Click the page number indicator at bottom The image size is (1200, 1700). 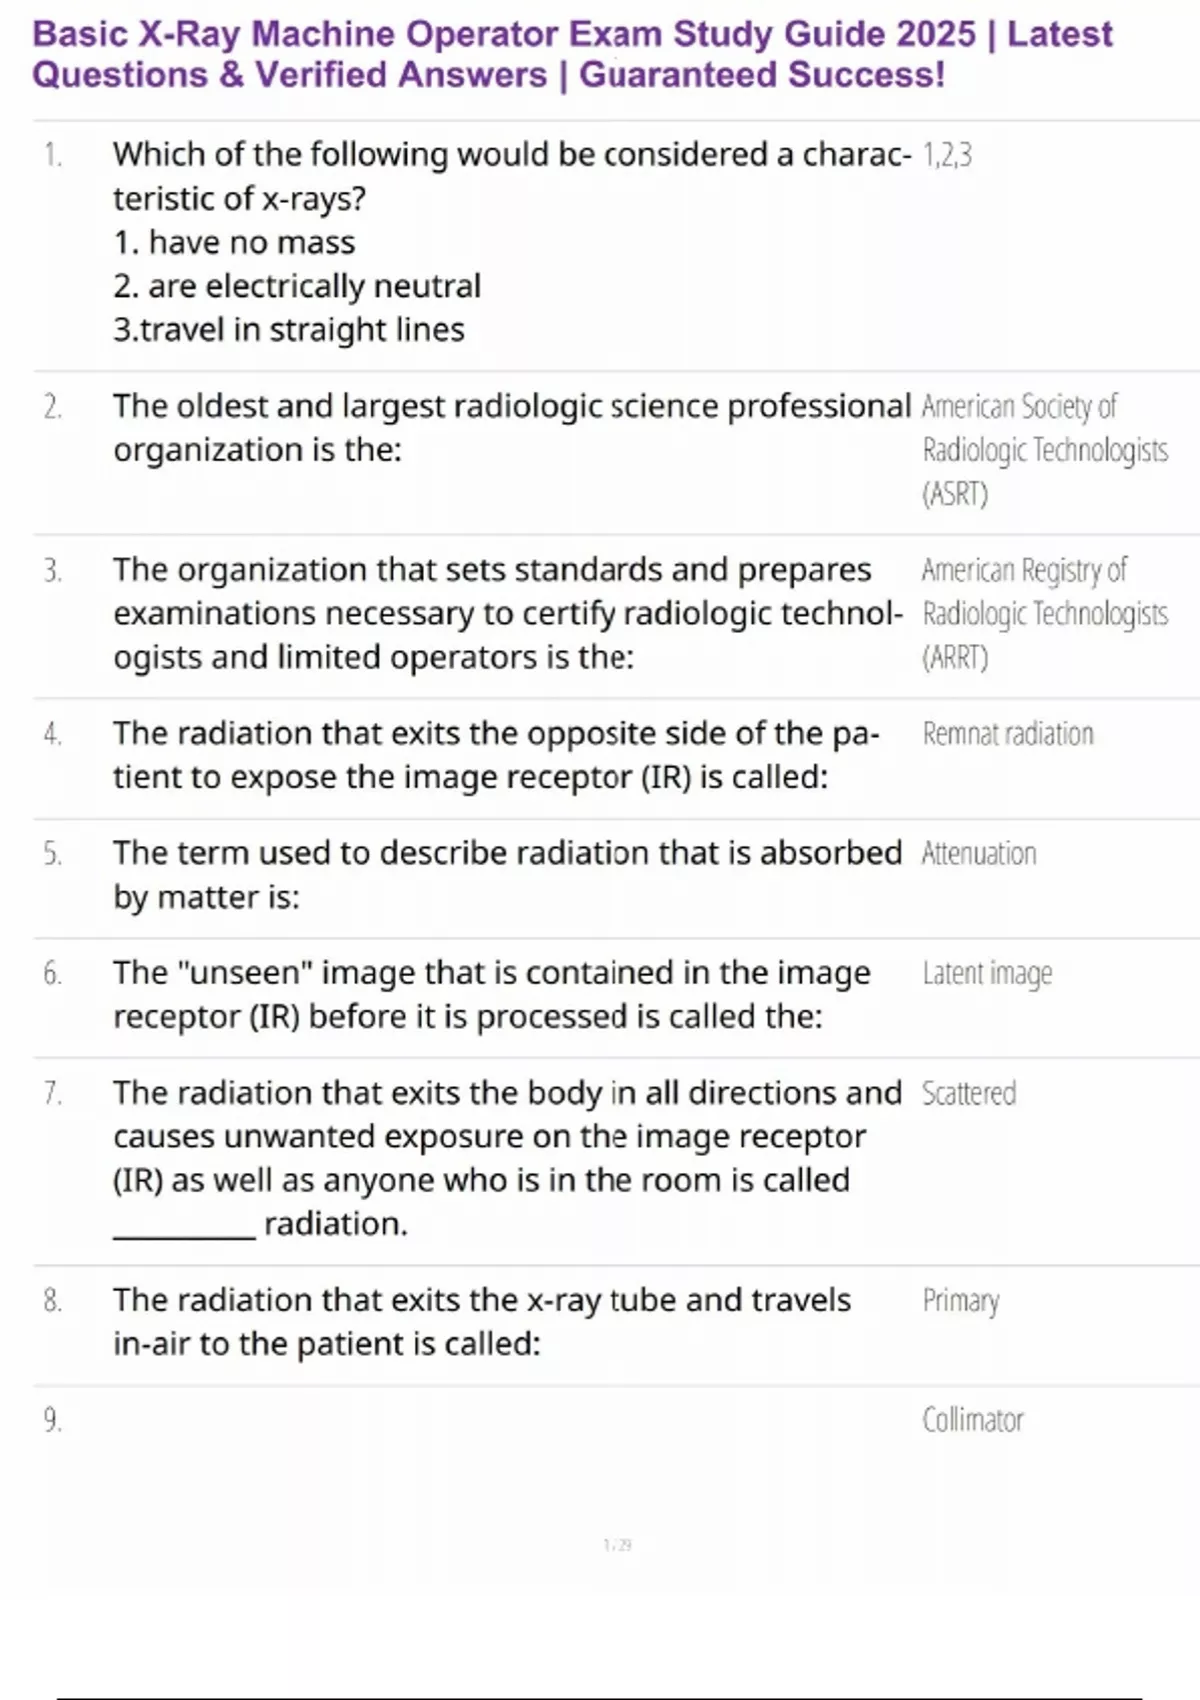coord(618,1545)
